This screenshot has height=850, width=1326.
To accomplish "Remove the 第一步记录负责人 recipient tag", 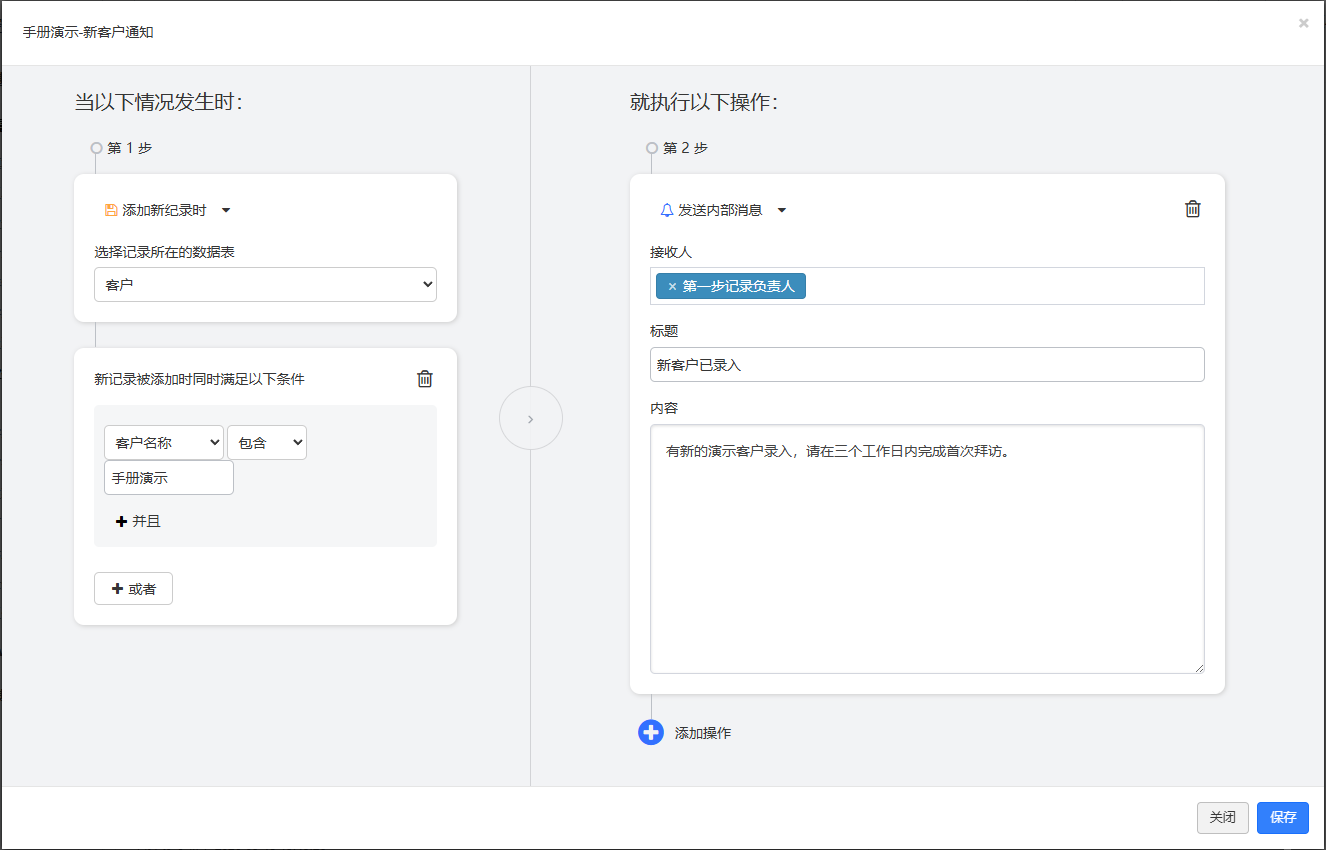I will (x=672, y=287).
